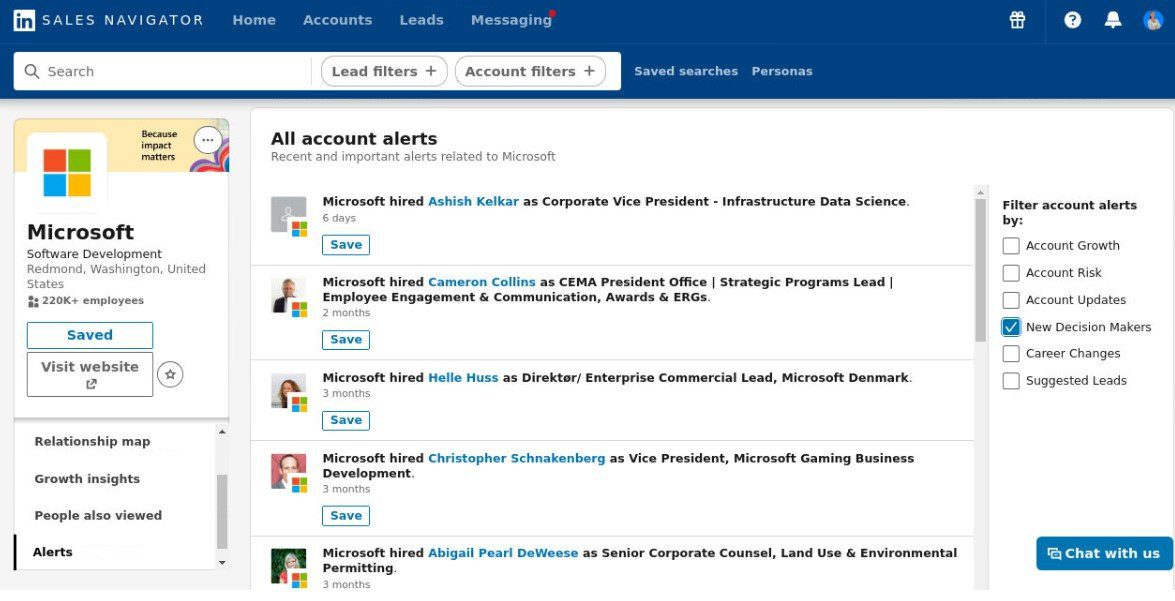Image resolution: width=1175 pixels, height=601 pixels.
Task: Expand the Lead filters dropdown
Action: [384, 71]
